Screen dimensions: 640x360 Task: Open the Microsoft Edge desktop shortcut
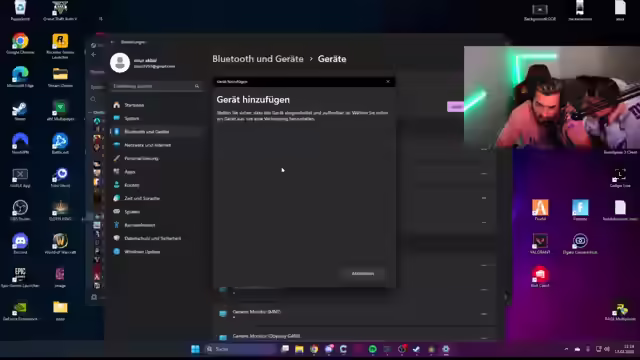[x=20, y=77]
